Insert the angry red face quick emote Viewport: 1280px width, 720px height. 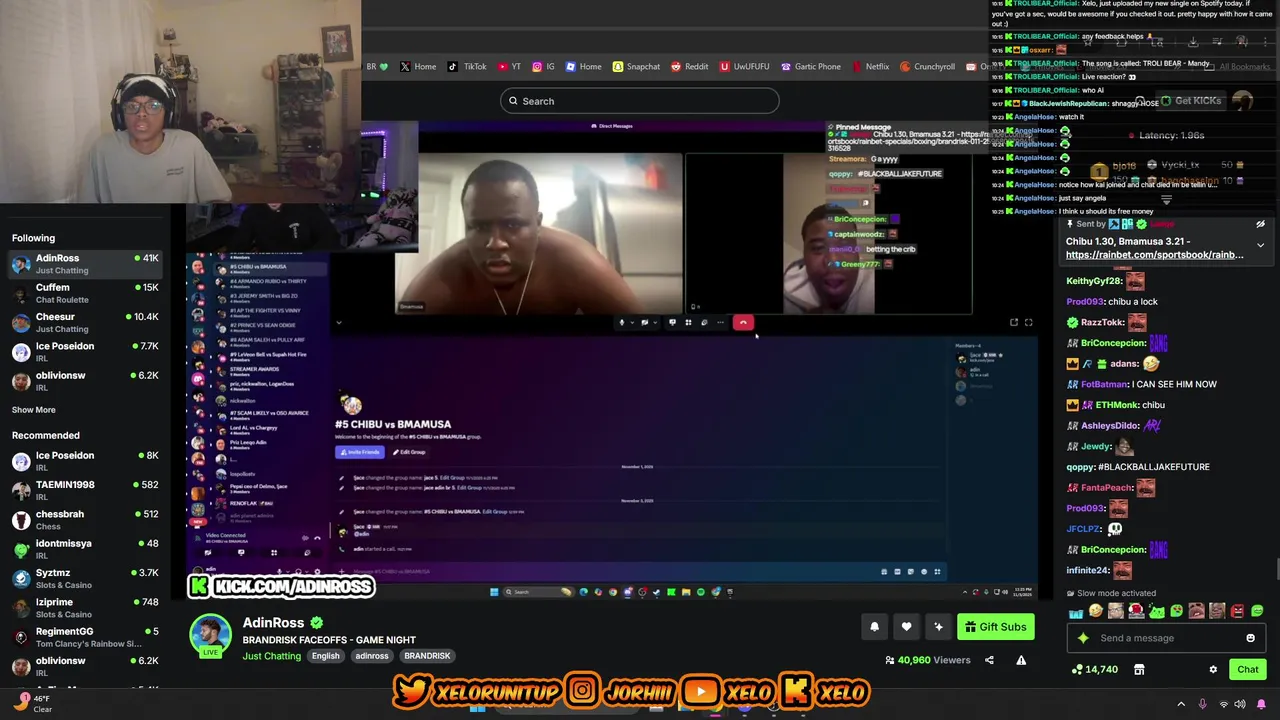click(x=1237, y=611)
